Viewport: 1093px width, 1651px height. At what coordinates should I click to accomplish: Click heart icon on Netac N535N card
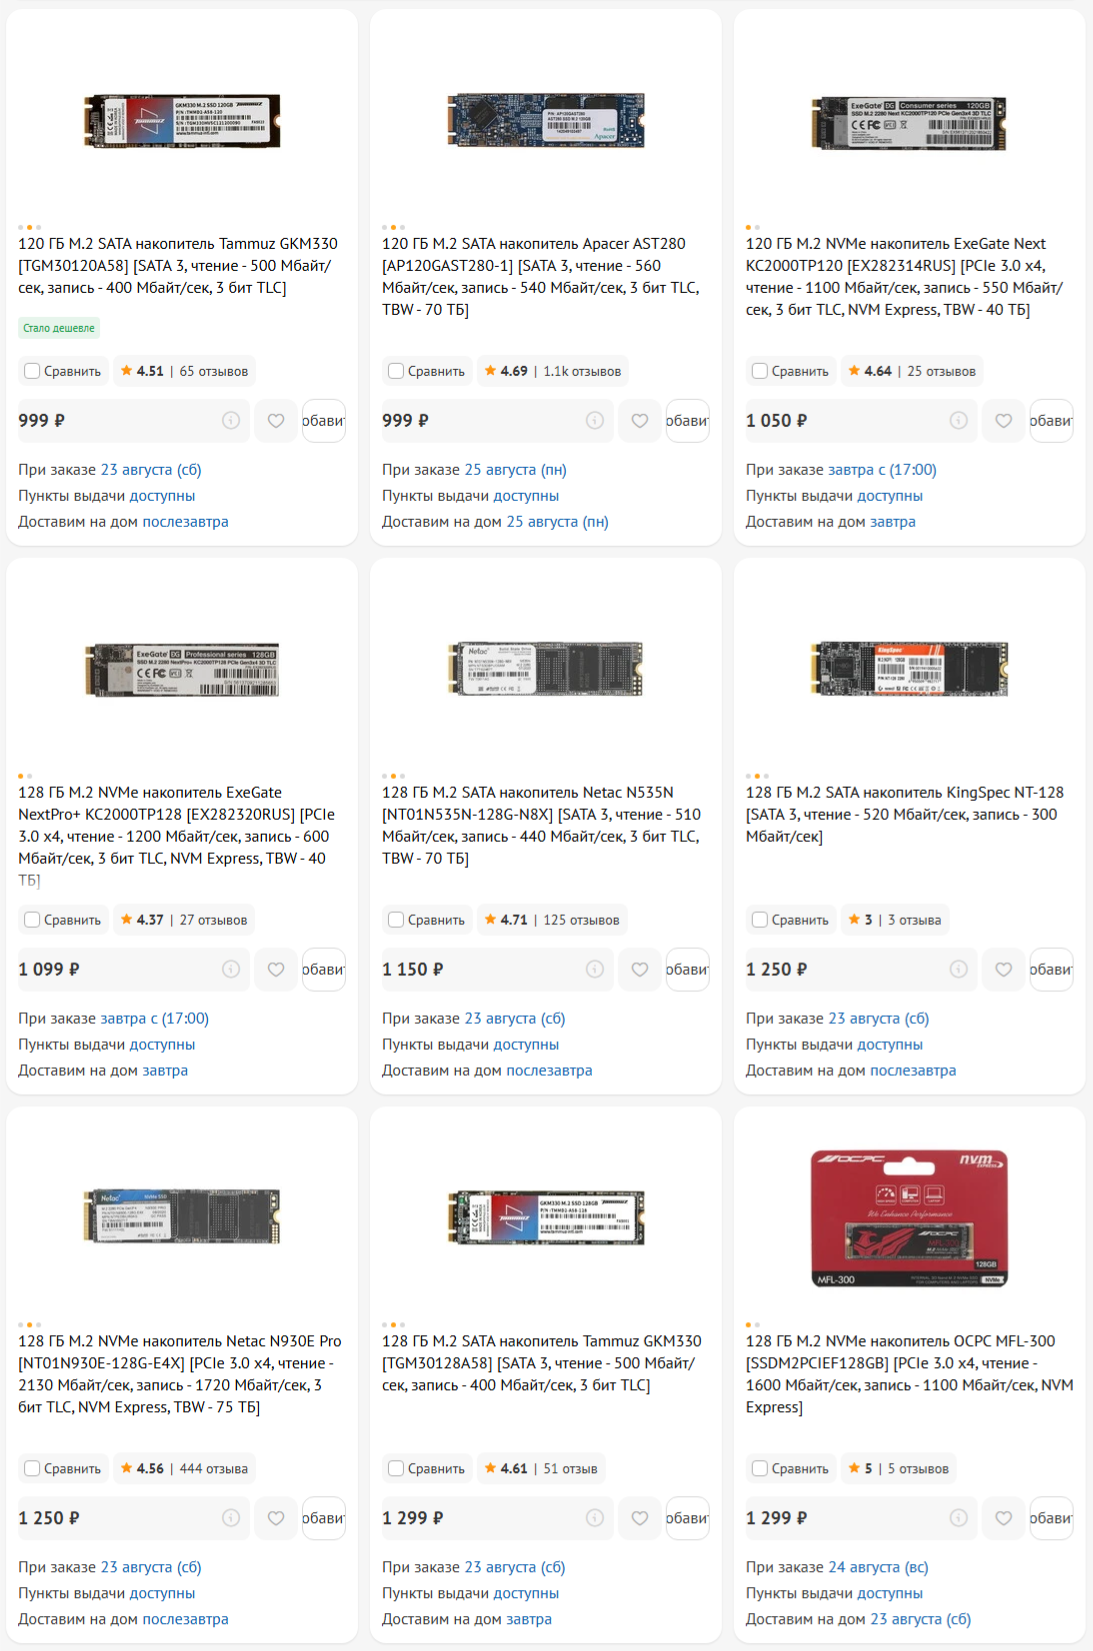point(640,969)
